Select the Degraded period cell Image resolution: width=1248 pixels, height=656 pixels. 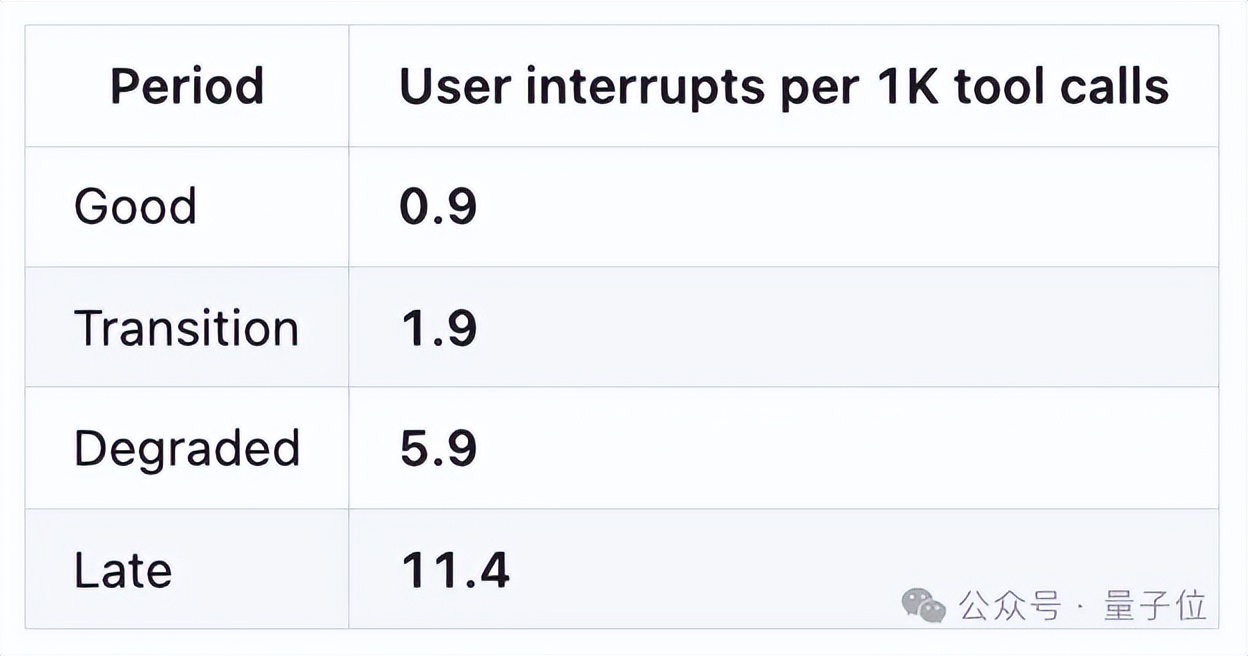(x=187, y=449)
